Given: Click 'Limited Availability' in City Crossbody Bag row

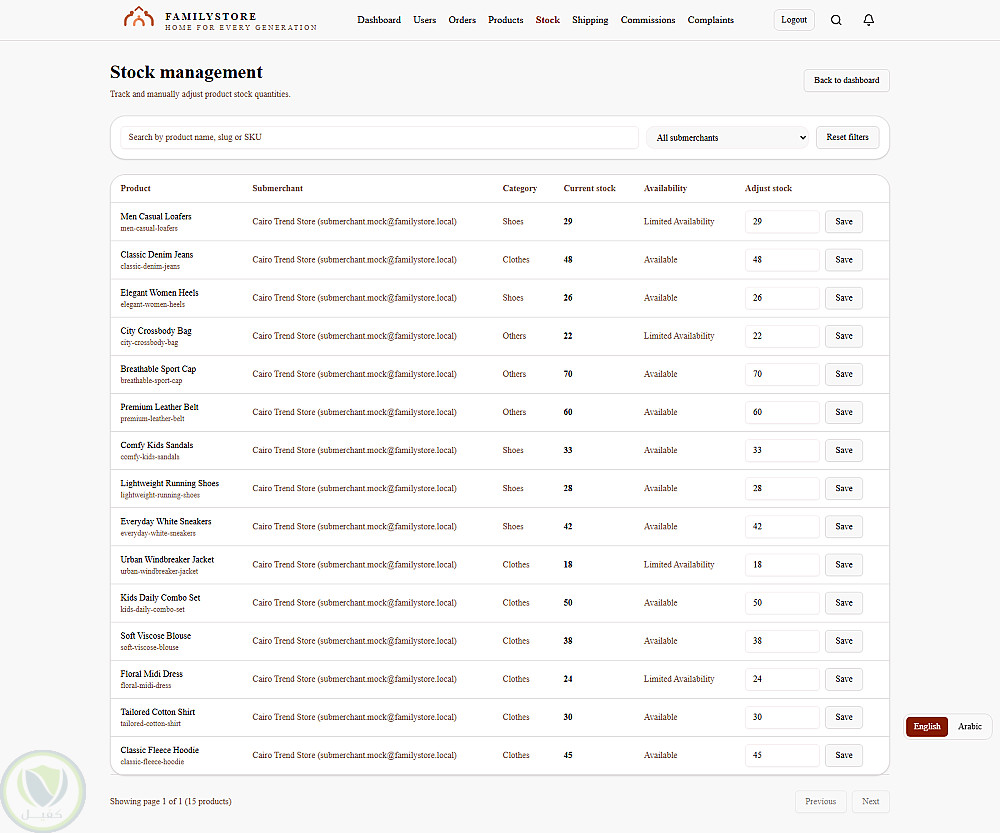Looking at the screenshot, I should 679,335.
